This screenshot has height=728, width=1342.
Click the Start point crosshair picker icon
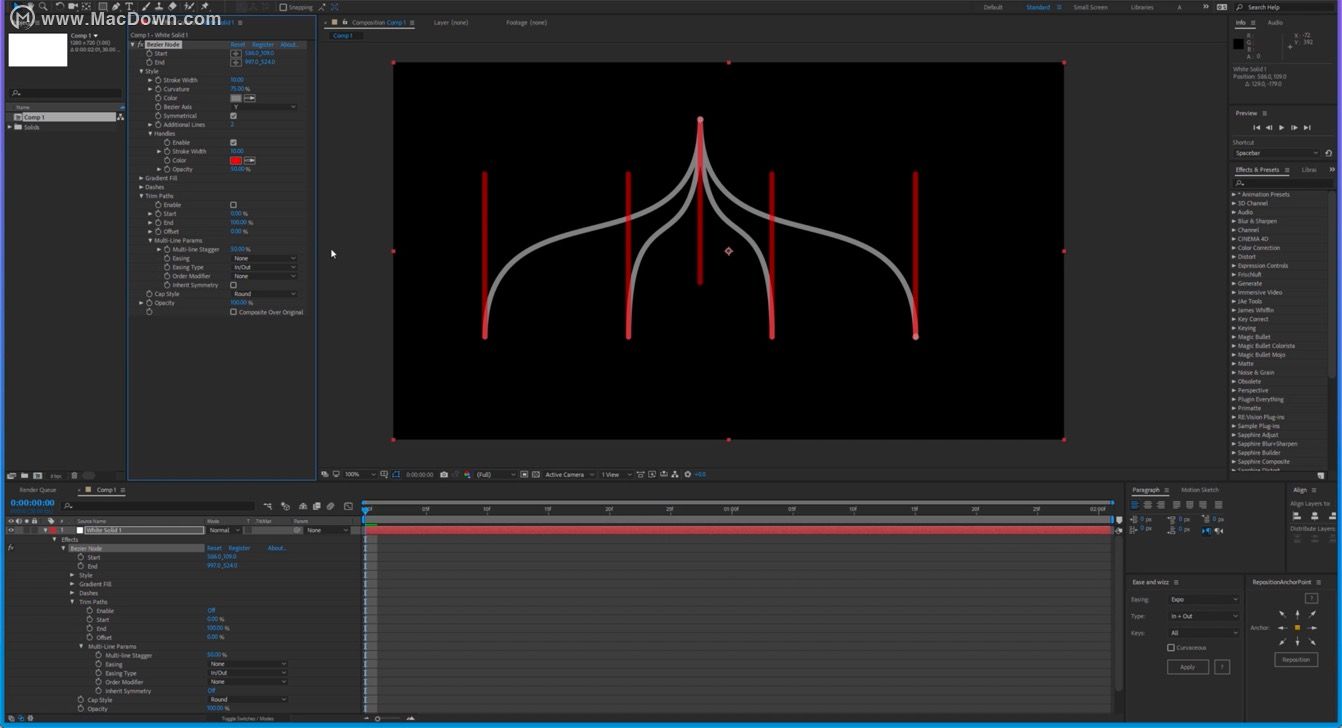click(x=236, y=53)
